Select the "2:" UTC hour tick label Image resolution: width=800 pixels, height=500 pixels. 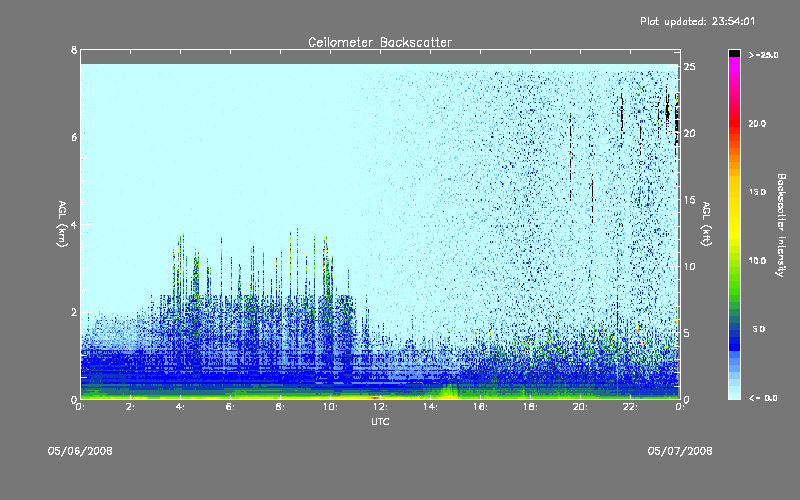(x=131, y=407)
